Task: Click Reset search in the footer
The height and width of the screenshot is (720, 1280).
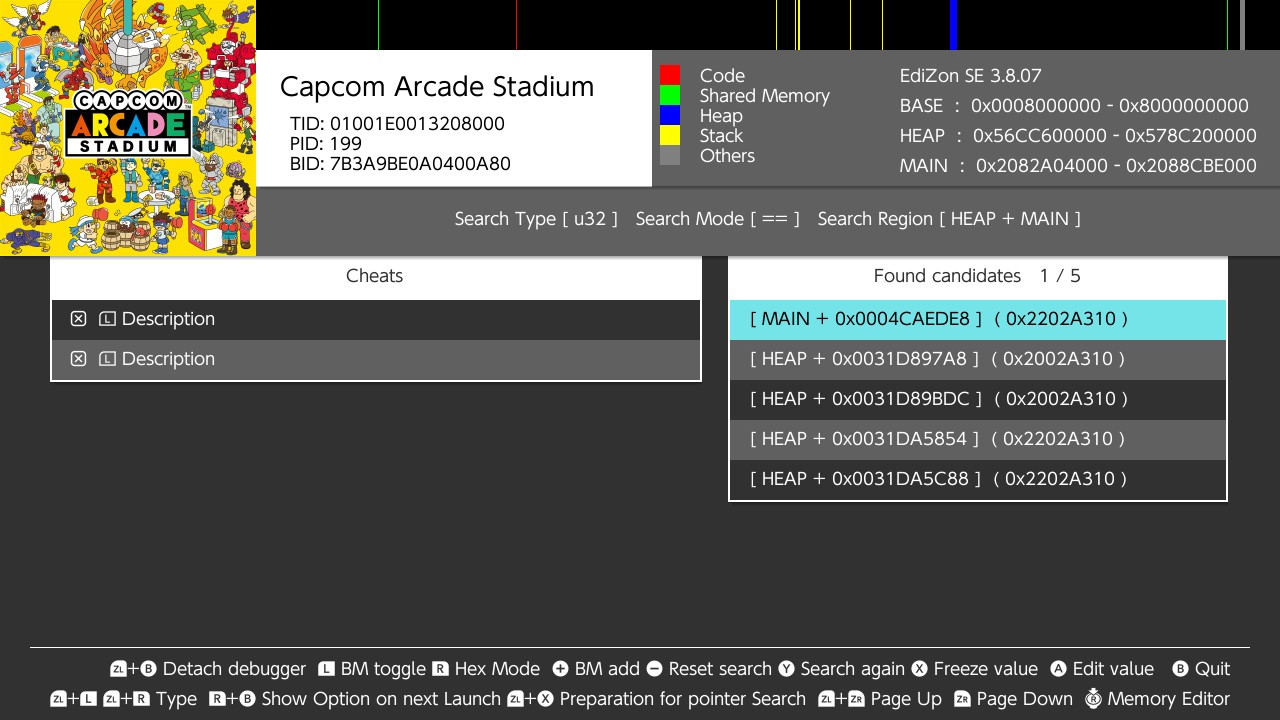Action: click(x=720, y=669)
